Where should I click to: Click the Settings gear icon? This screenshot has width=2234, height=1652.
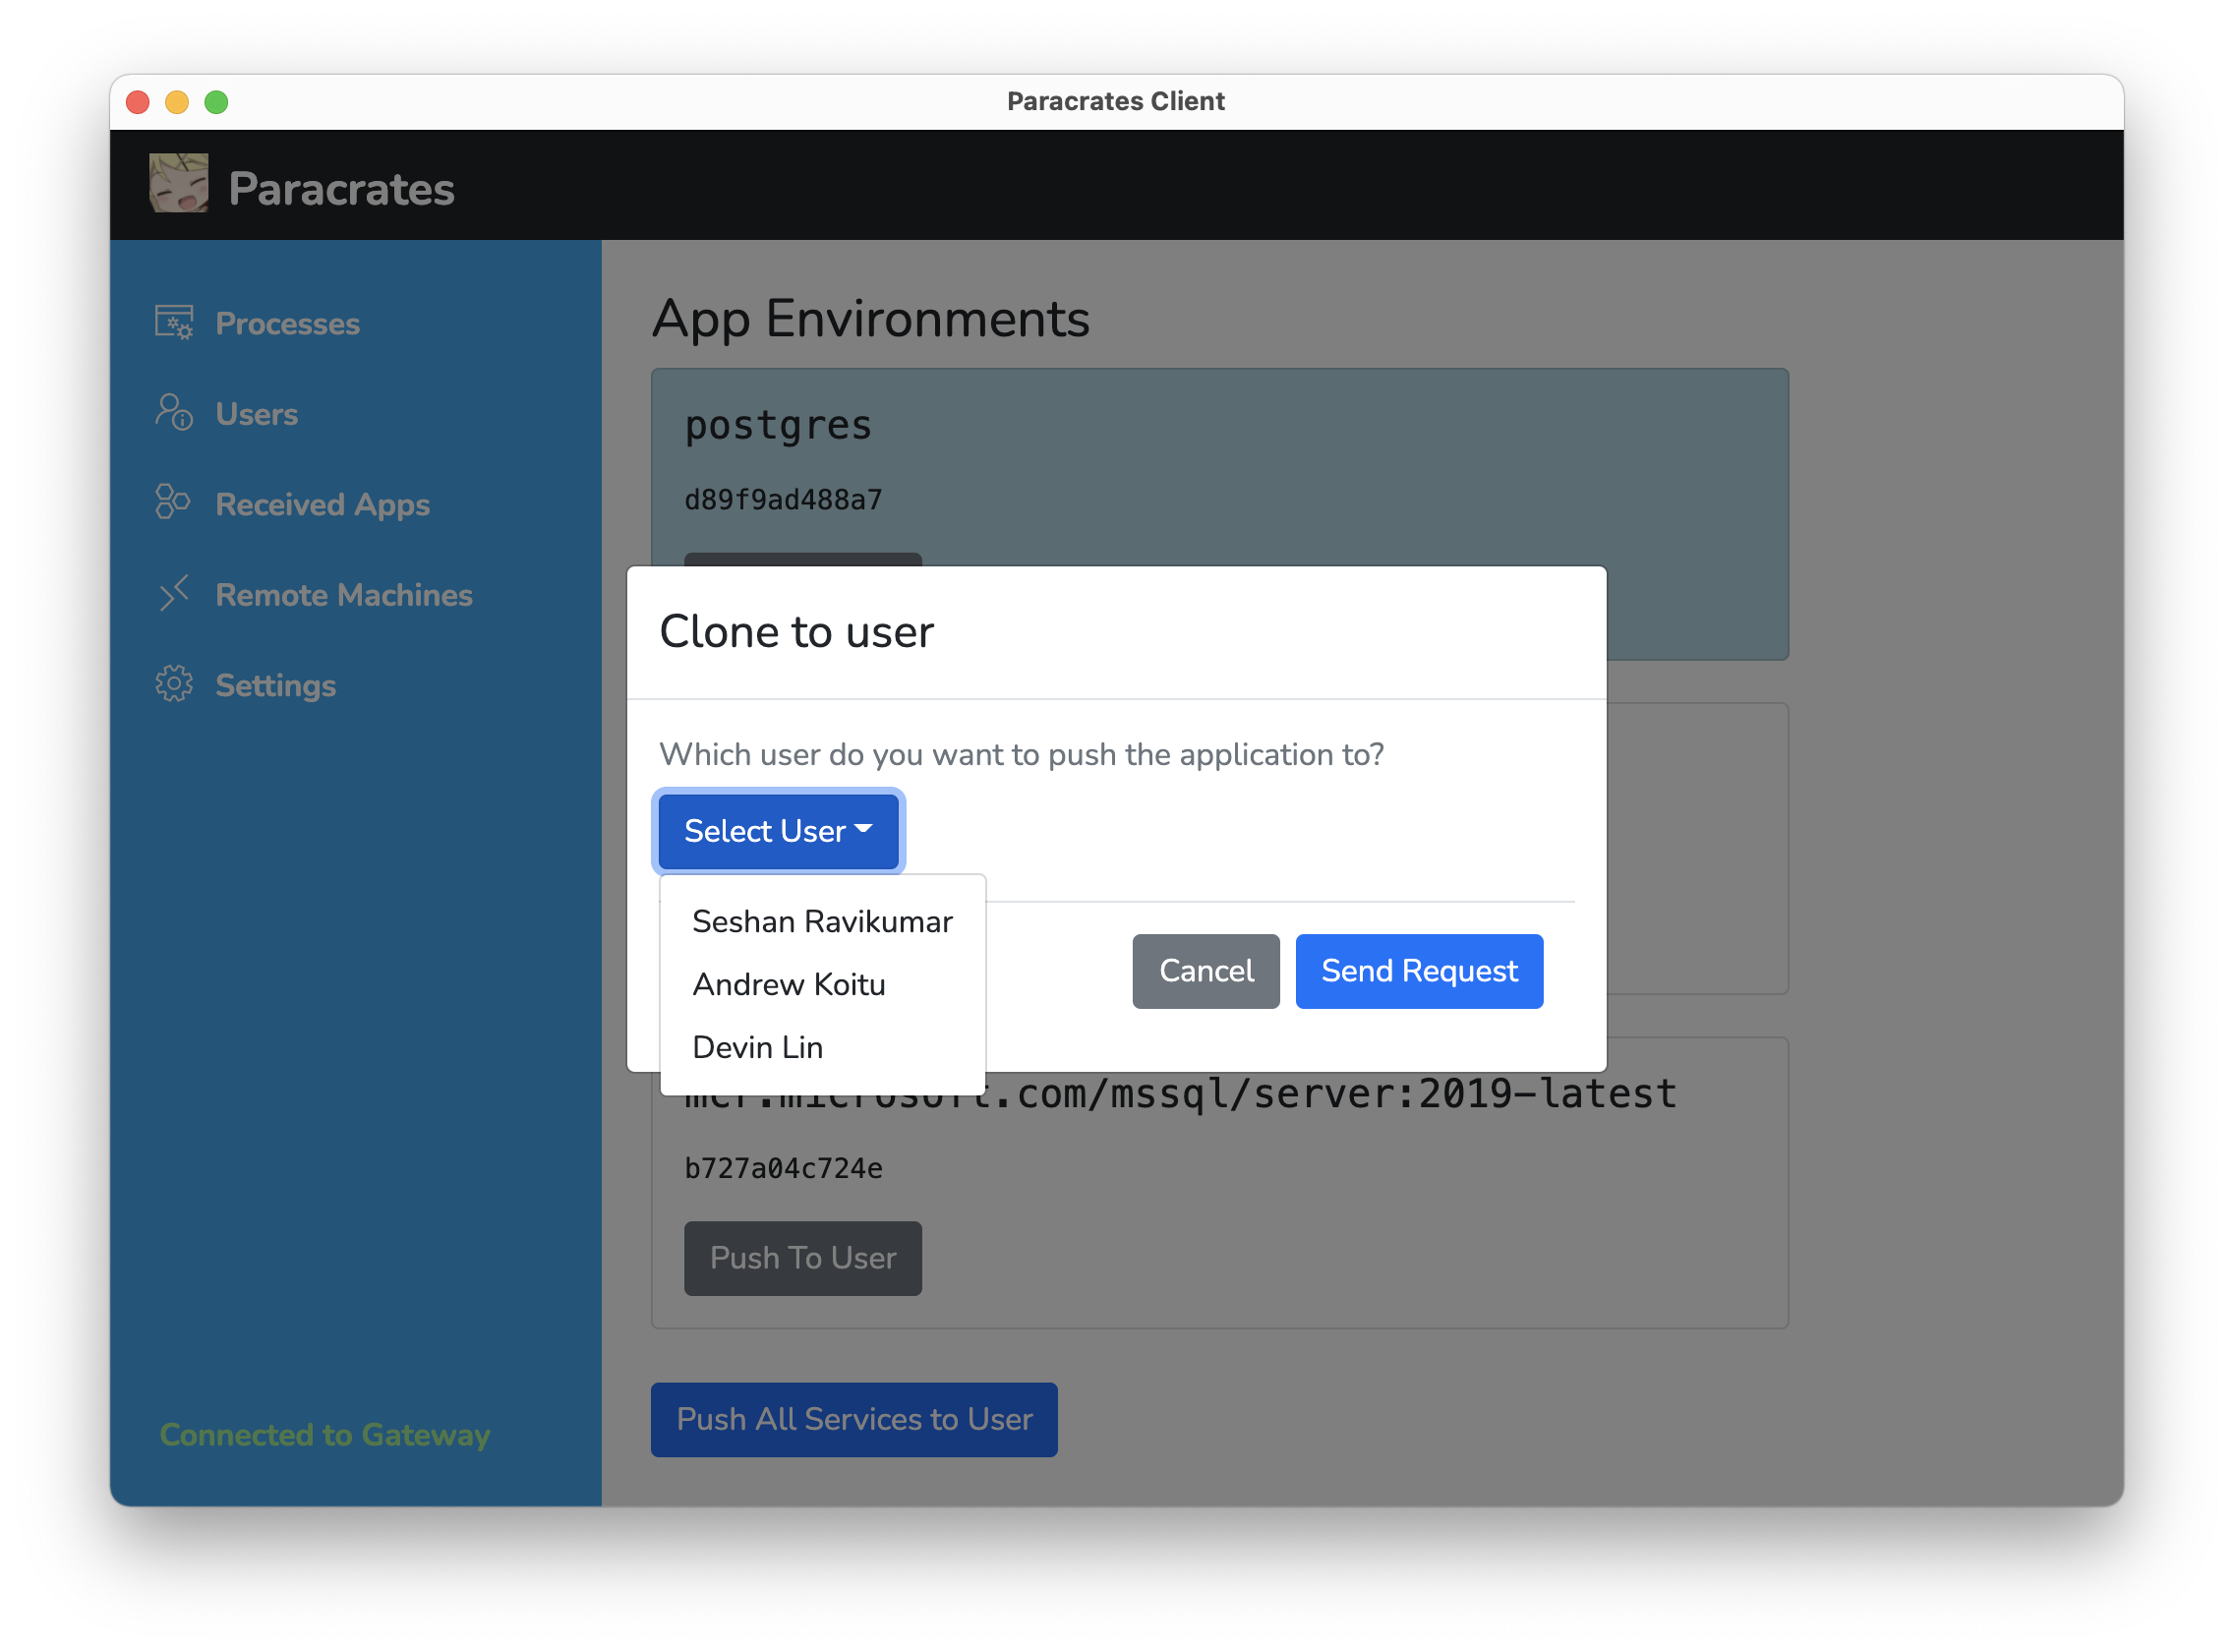tap(174, 684)
